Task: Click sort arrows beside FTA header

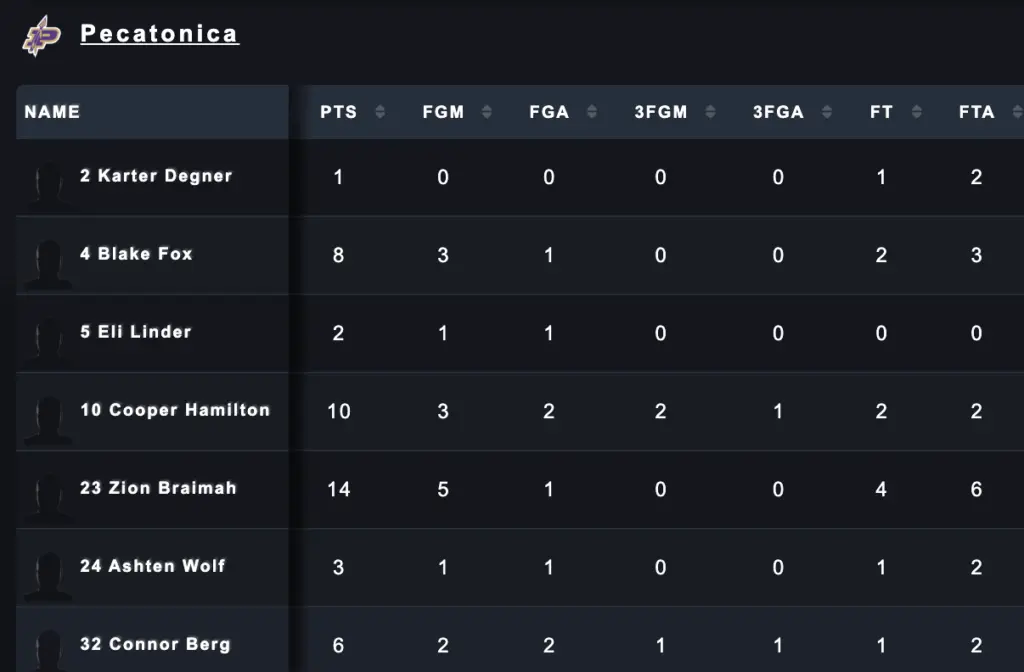Action: (1017, 112)
